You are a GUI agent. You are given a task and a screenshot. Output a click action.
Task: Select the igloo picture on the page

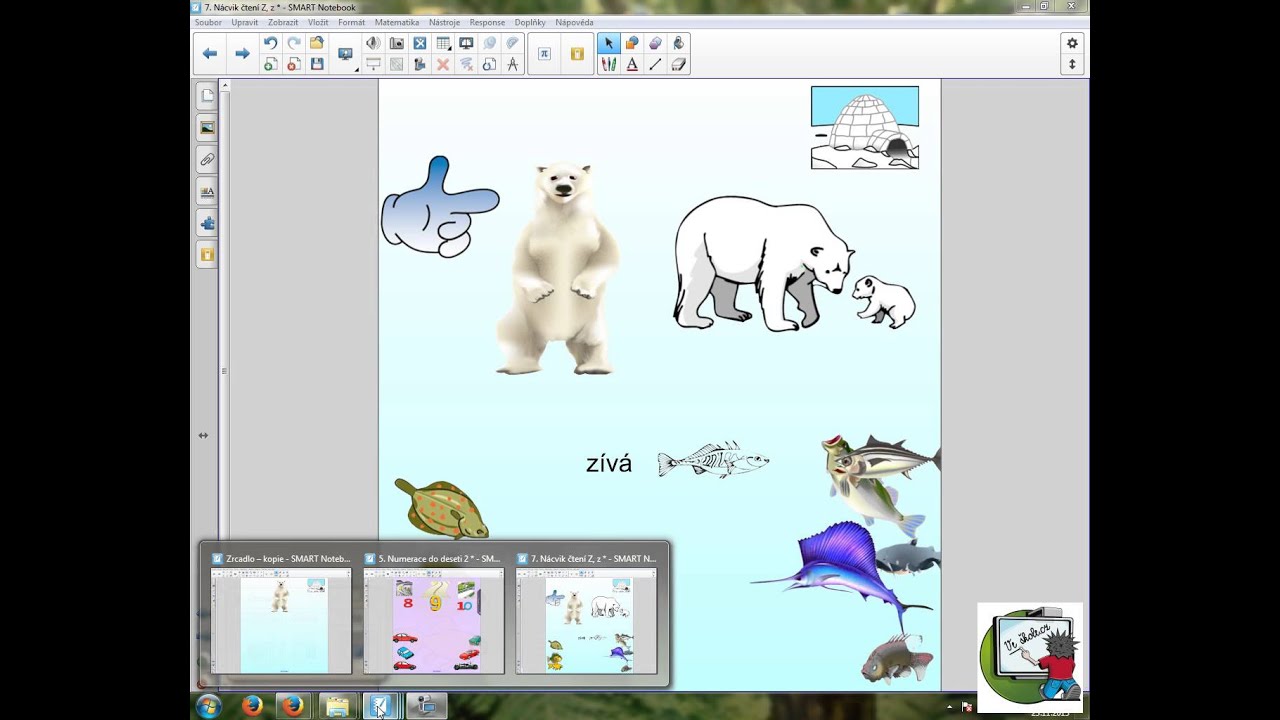point(865,127)
